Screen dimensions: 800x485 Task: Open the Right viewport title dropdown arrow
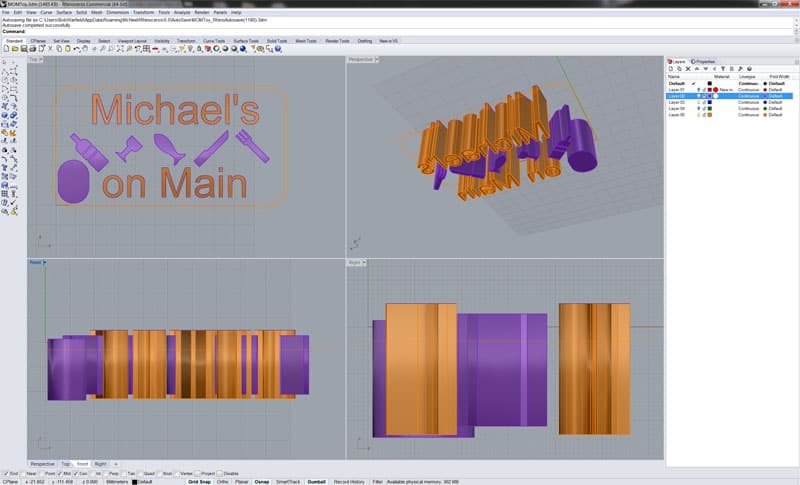click(364, 263)
